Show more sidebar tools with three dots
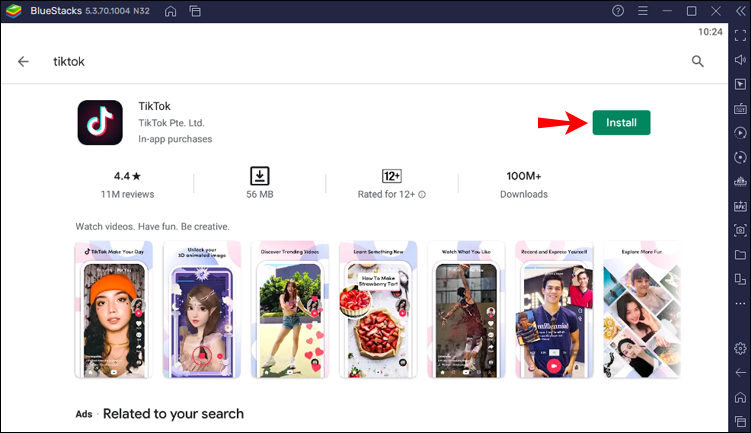 [x=740, y=304]
